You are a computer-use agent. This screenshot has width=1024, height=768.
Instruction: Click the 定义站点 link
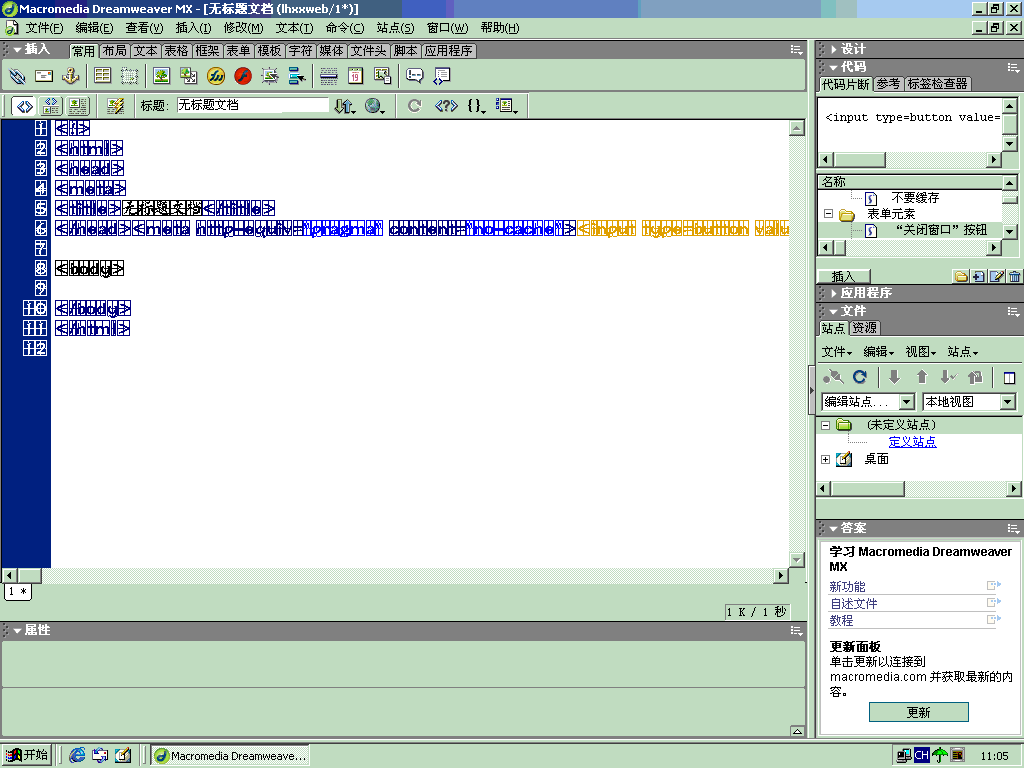912,442
